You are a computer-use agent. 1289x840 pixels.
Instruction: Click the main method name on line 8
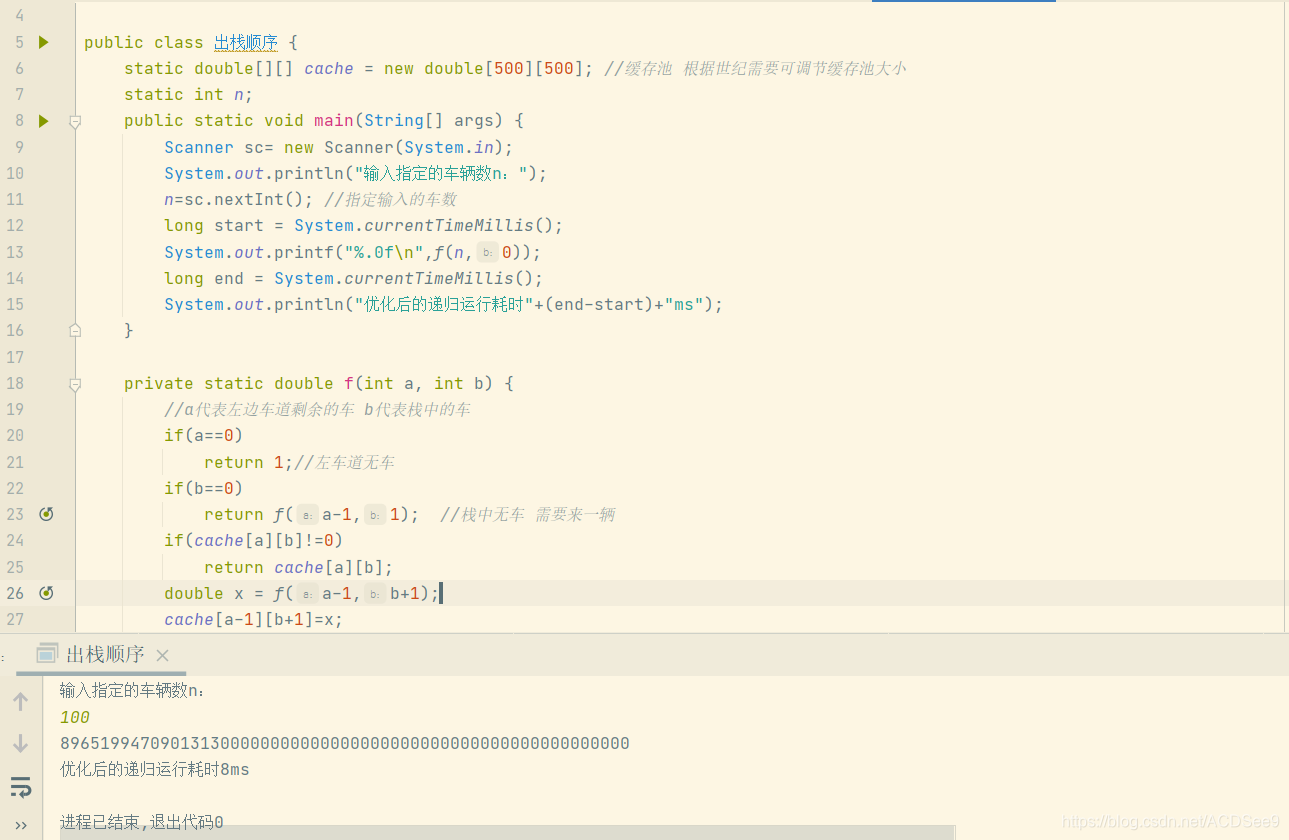pos(334,121)
